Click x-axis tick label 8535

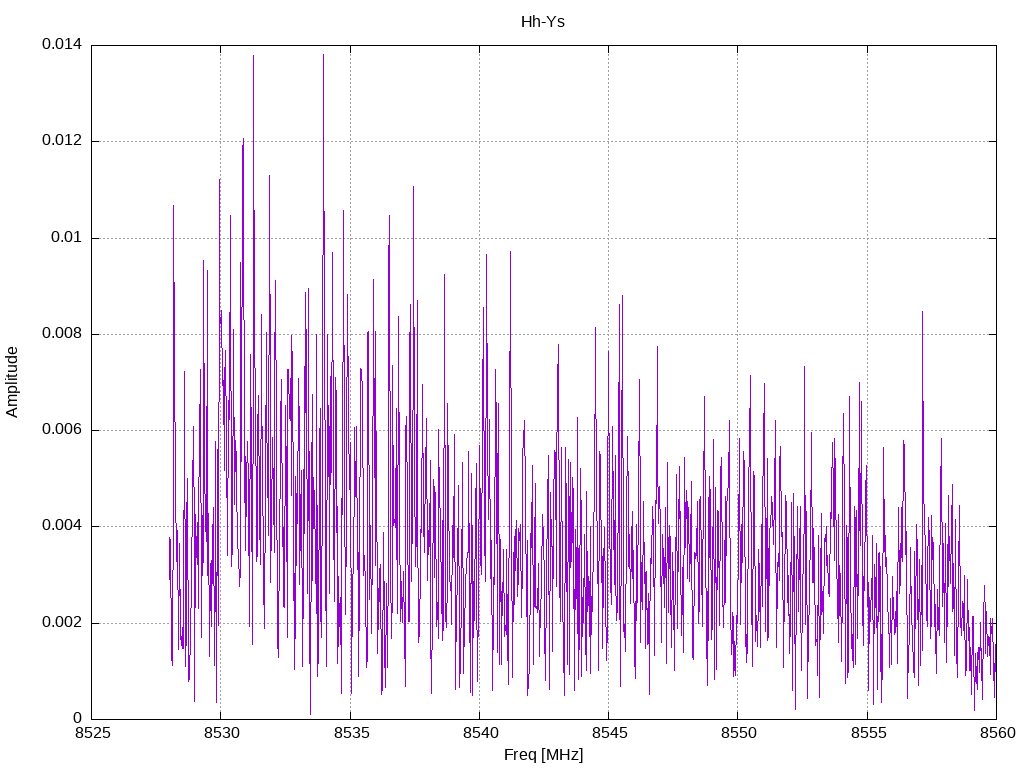tap(351, 733)
